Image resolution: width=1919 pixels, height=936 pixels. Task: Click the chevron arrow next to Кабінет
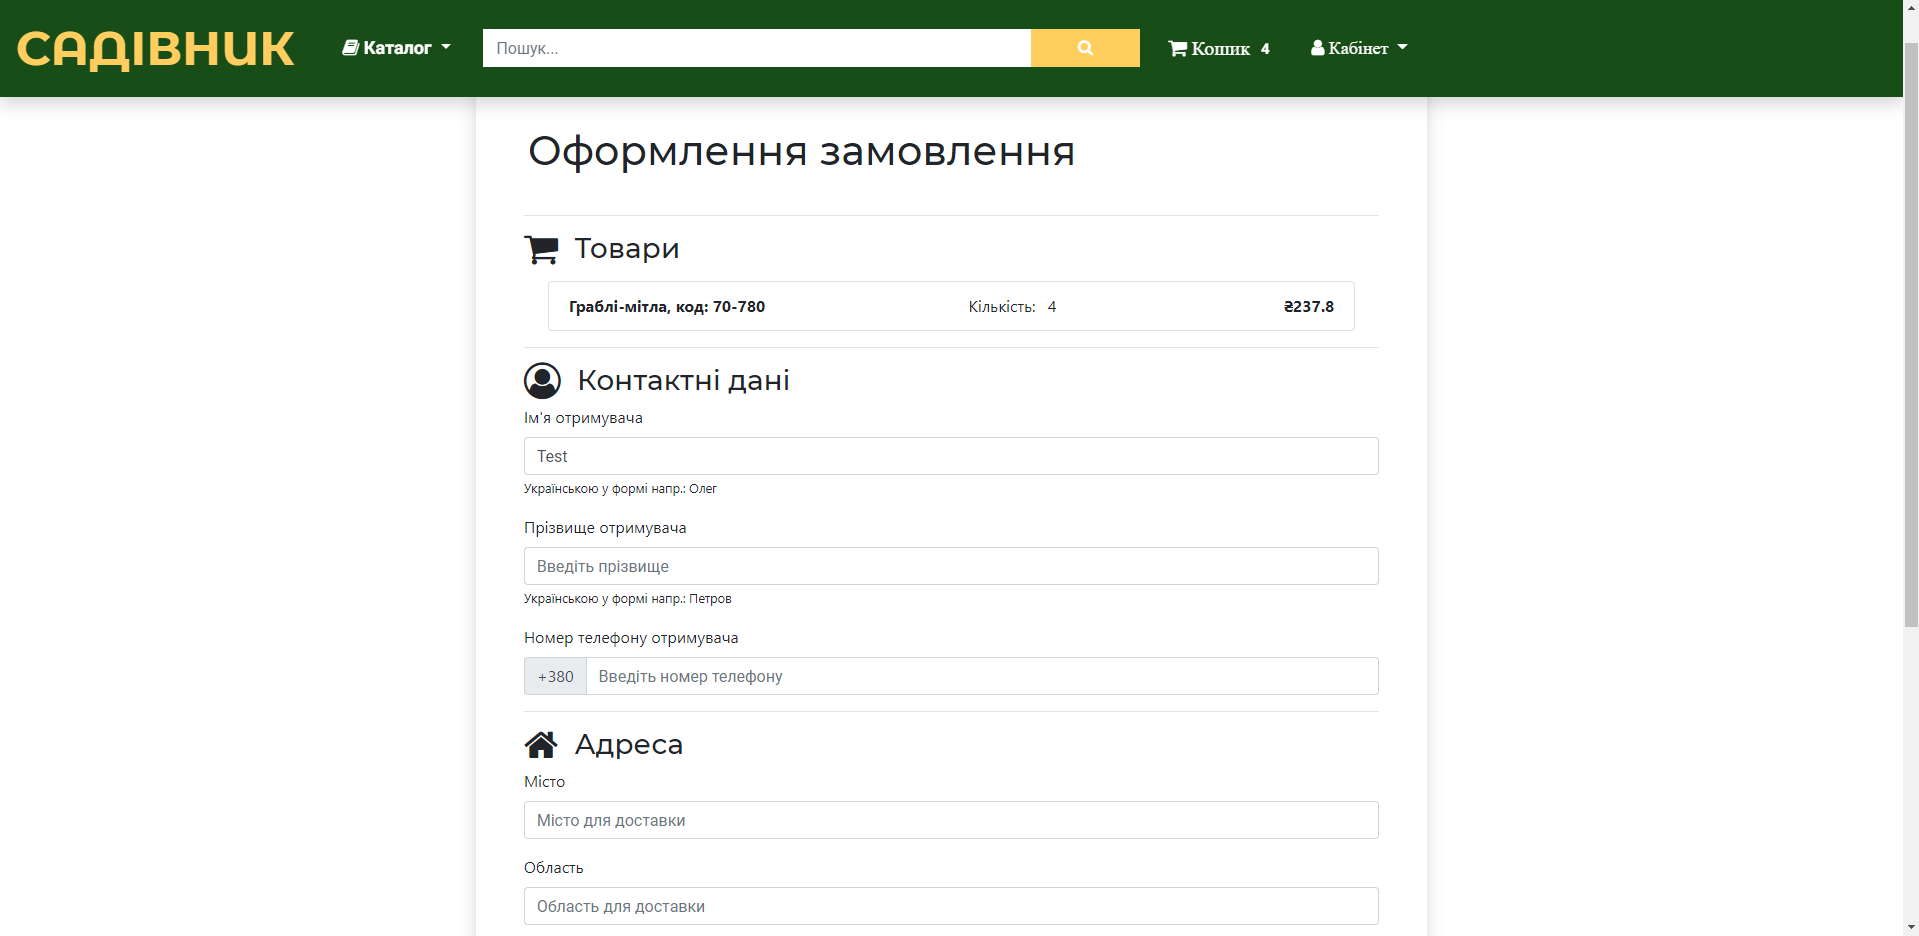(x=1402, y=47)
